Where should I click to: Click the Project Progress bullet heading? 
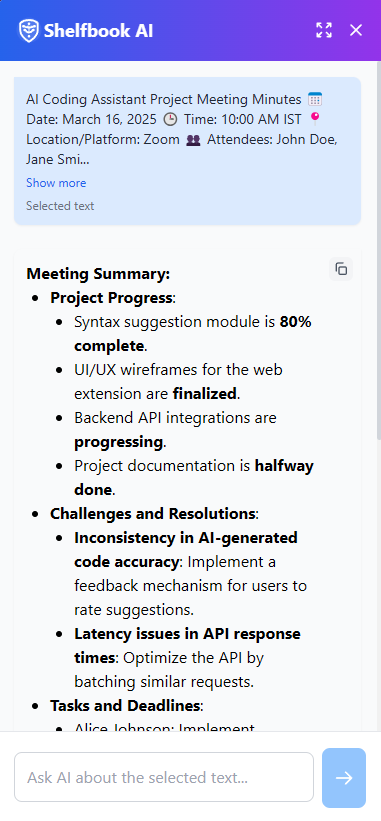(111, 297)
